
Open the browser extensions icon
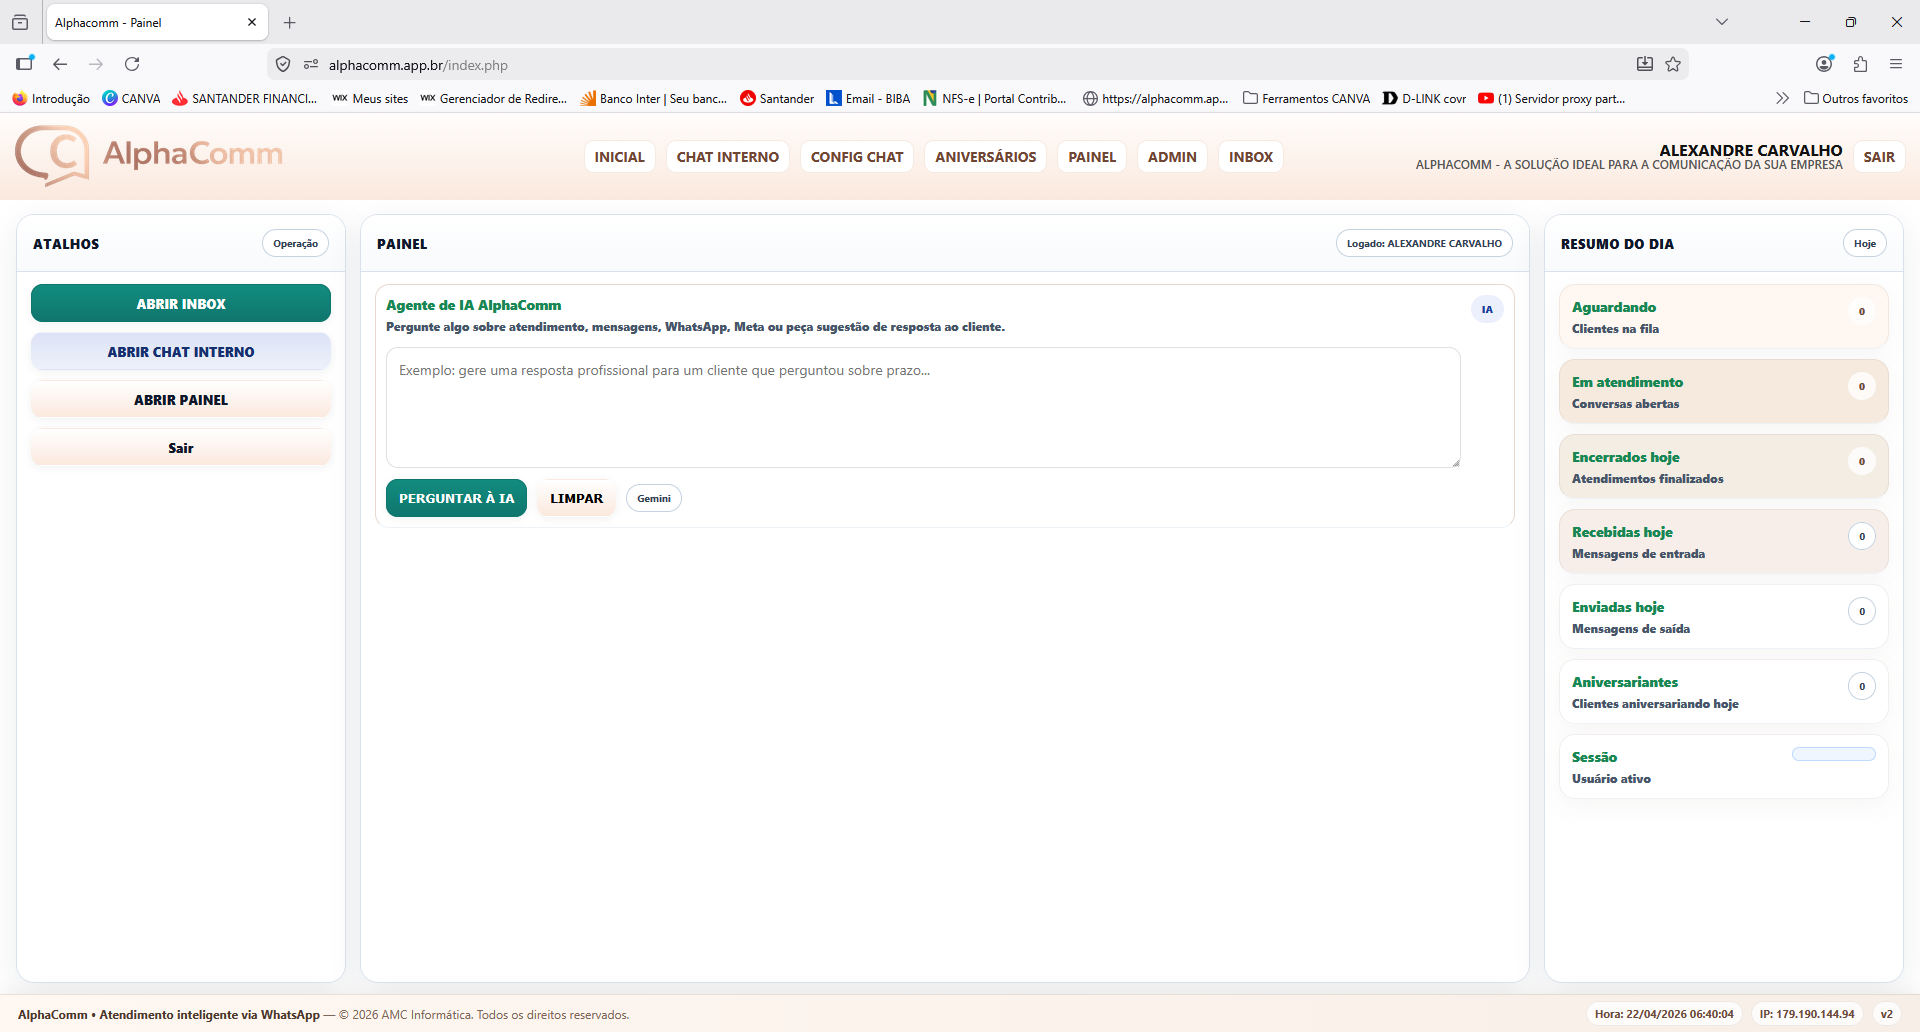click(x=1860, y=64)
